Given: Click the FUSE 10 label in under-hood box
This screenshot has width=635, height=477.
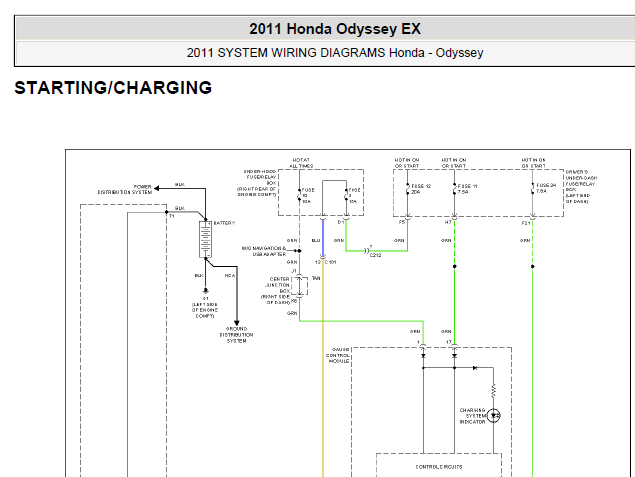Looking at the screenshot, I should pos(307,195).
